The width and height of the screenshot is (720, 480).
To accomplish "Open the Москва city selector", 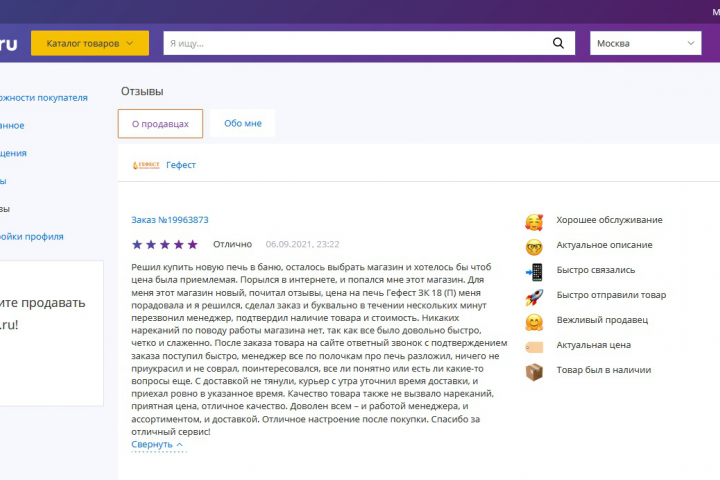I will (x=646, y=43).
